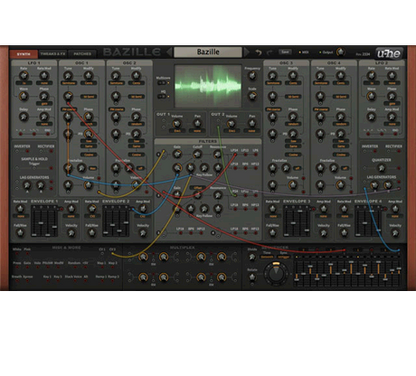This screenshot has height=376, width=416.
Task: Open the OSC 1 FM coarse selector
Action: coord(69,109)
